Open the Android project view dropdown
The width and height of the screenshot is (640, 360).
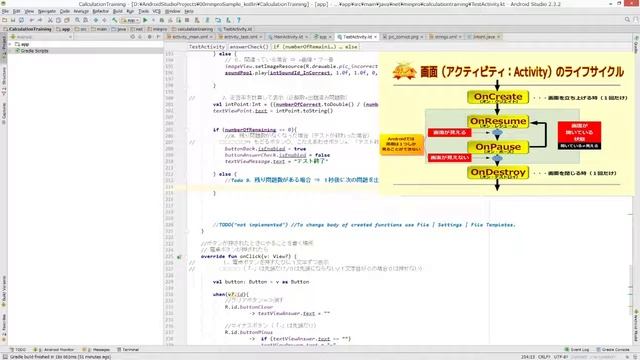coord(42,37)
